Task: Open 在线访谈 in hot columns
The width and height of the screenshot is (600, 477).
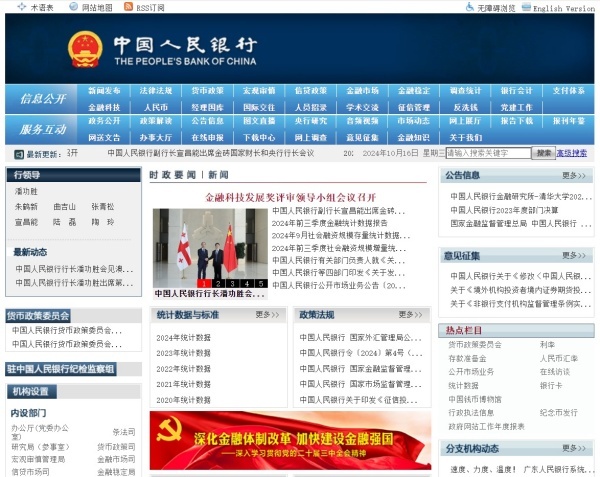Action: (x=555, y=372)
